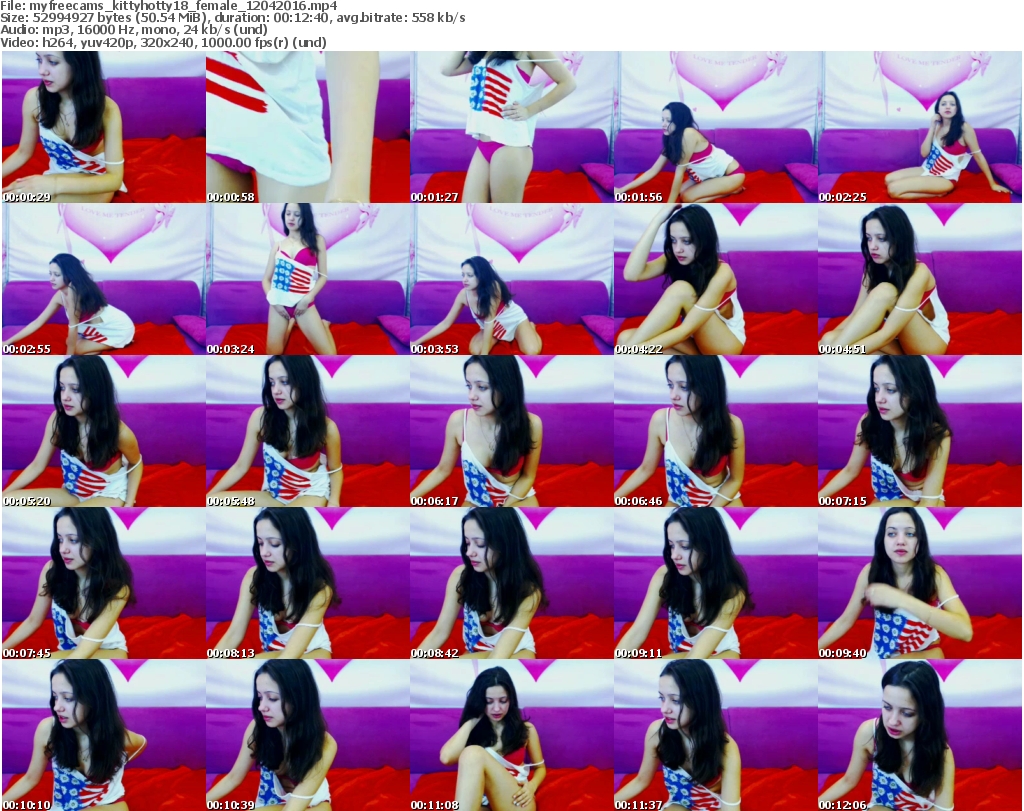Select the thumbnail stamped 00:01:27
1024x811 pixels.
point(511,127)
